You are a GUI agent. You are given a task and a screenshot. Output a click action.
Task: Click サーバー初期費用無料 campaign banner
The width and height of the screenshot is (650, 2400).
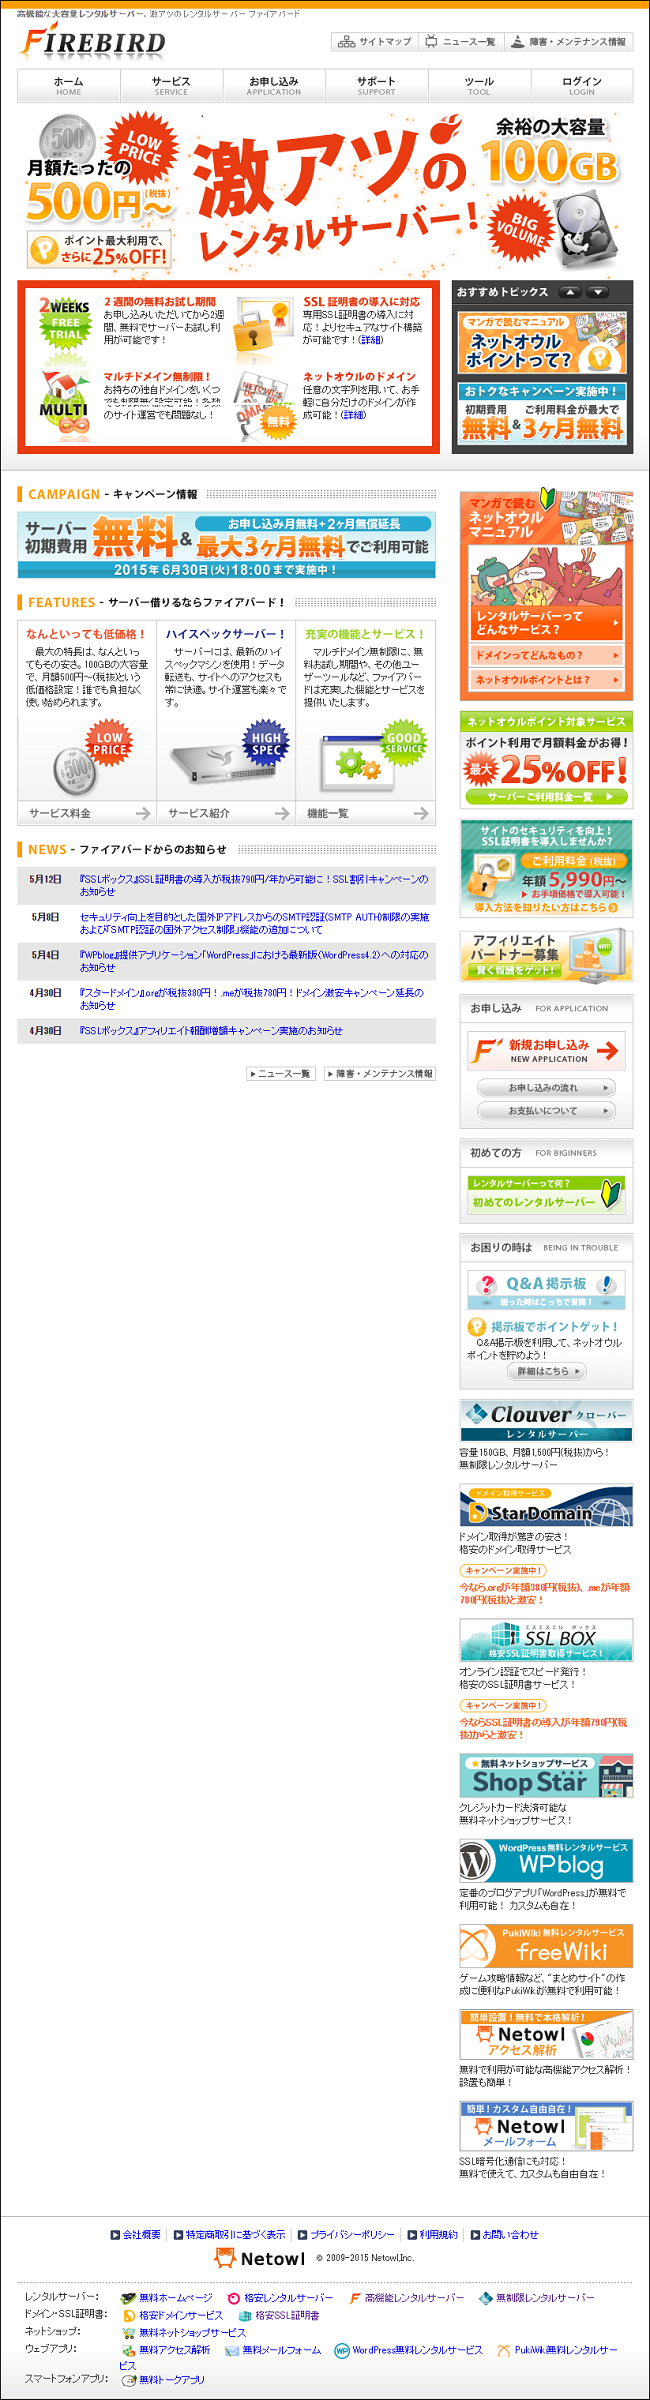point(226,545)
